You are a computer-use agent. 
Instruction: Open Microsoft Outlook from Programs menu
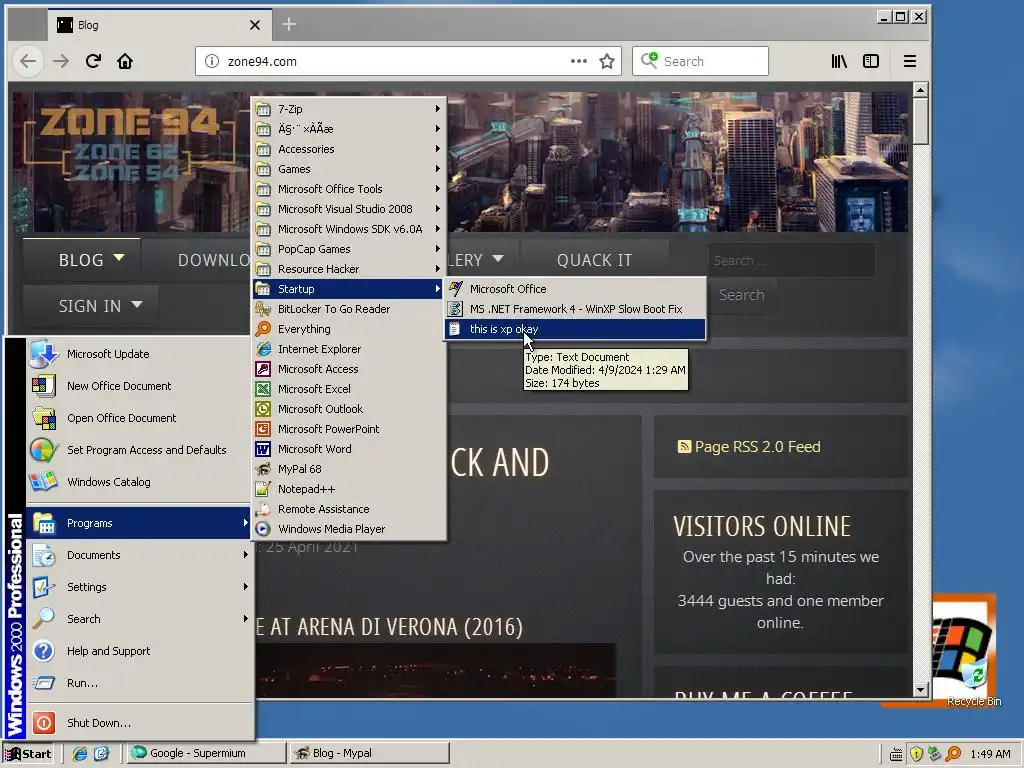point(349,409)
